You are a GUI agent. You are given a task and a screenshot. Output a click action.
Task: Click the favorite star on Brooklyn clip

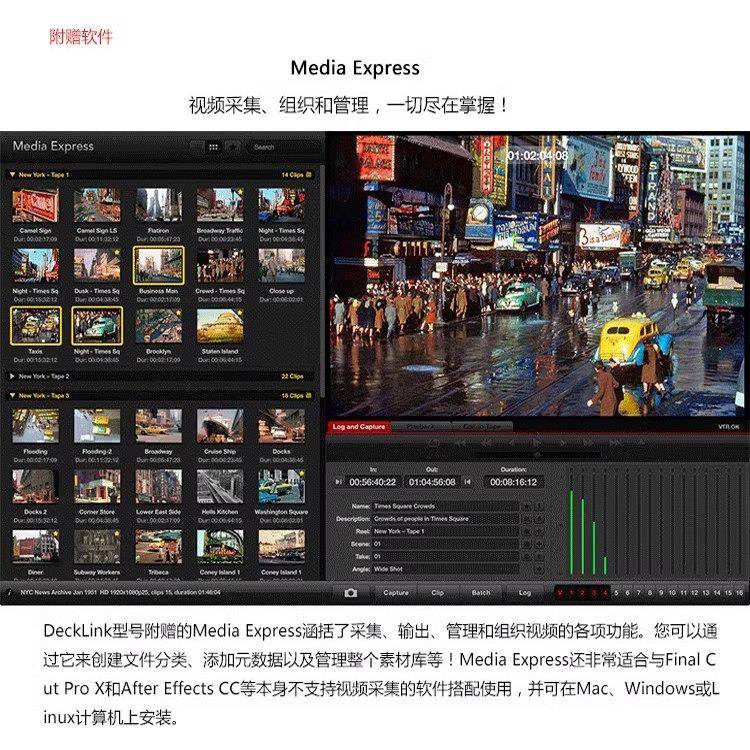pos(178,312)
